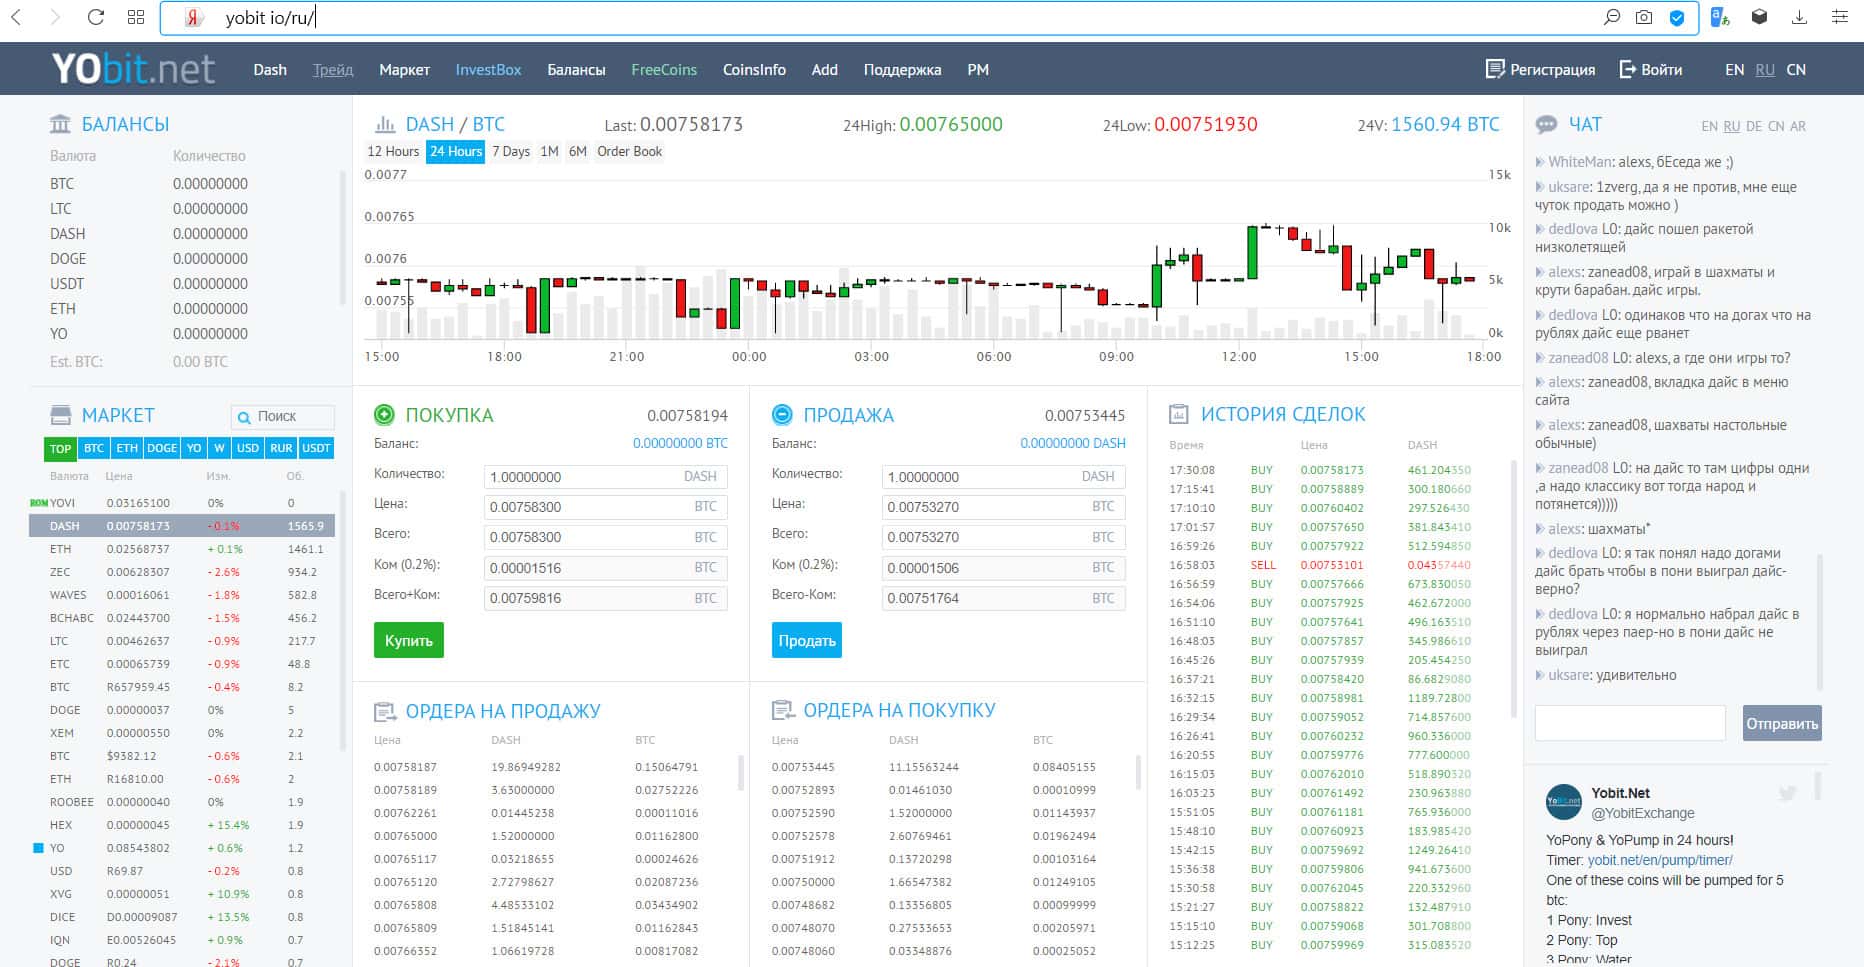Click the Twitter bird icon in Yobit.Net widget
Screen dimensions: 1864x967
pyautogui.click(x=1787, y=794)
